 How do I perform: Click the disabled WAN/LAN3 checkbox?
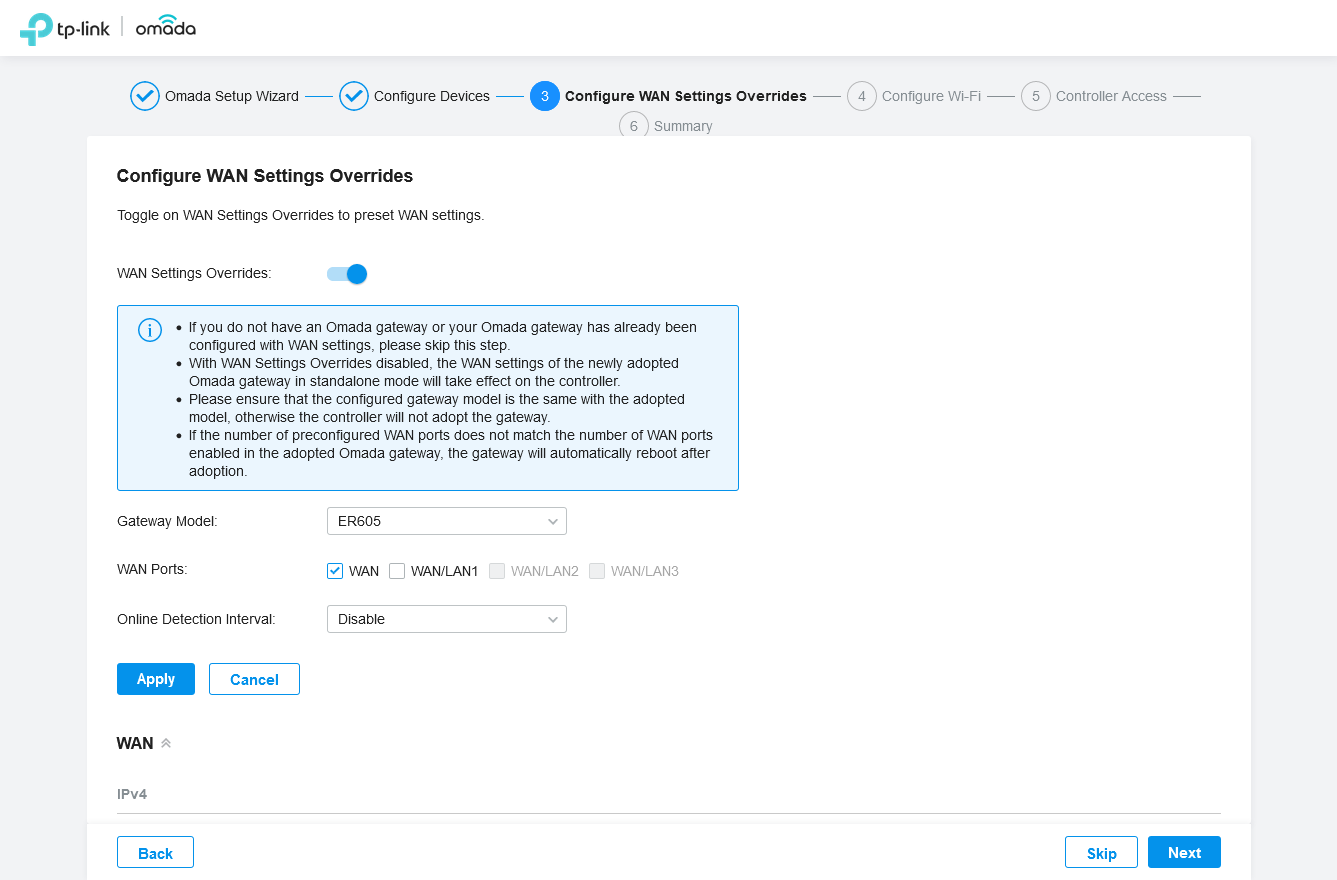pos(597,571)
